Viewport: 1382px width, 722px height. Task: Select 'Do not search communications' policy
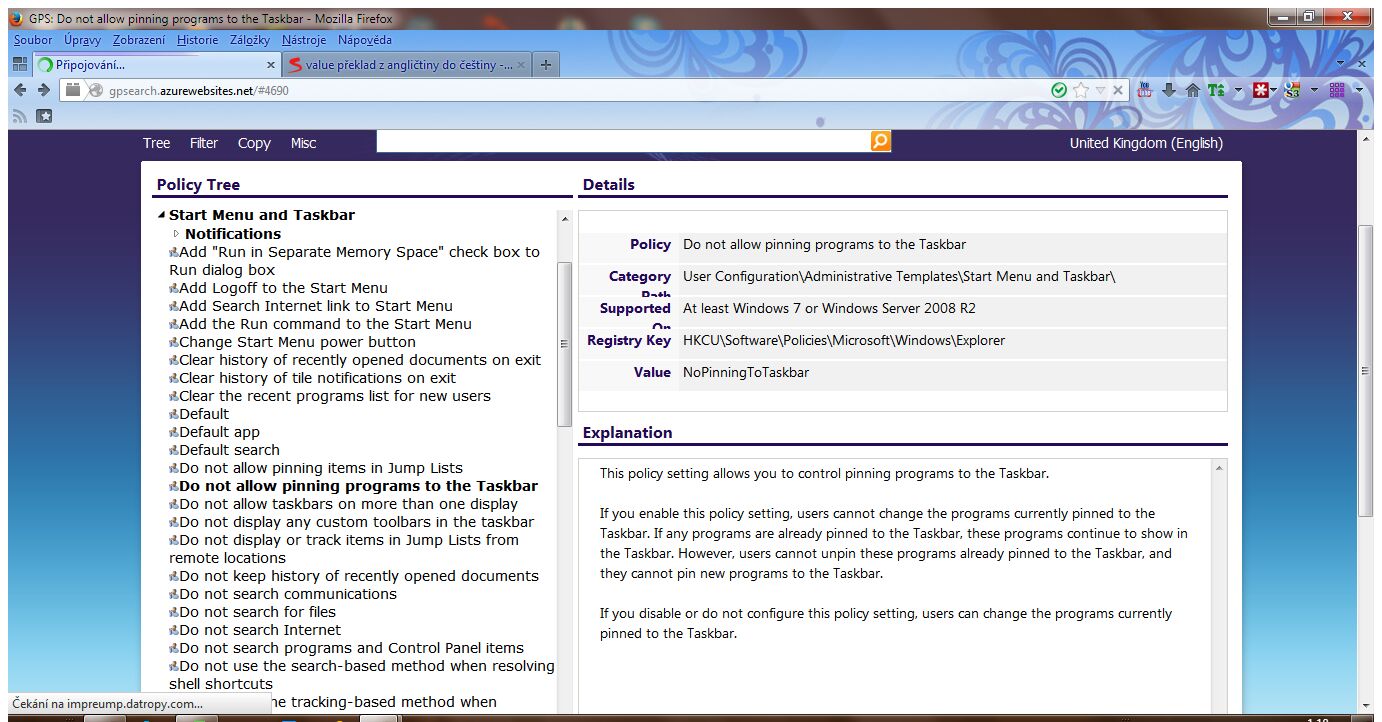tap(288, 594)
